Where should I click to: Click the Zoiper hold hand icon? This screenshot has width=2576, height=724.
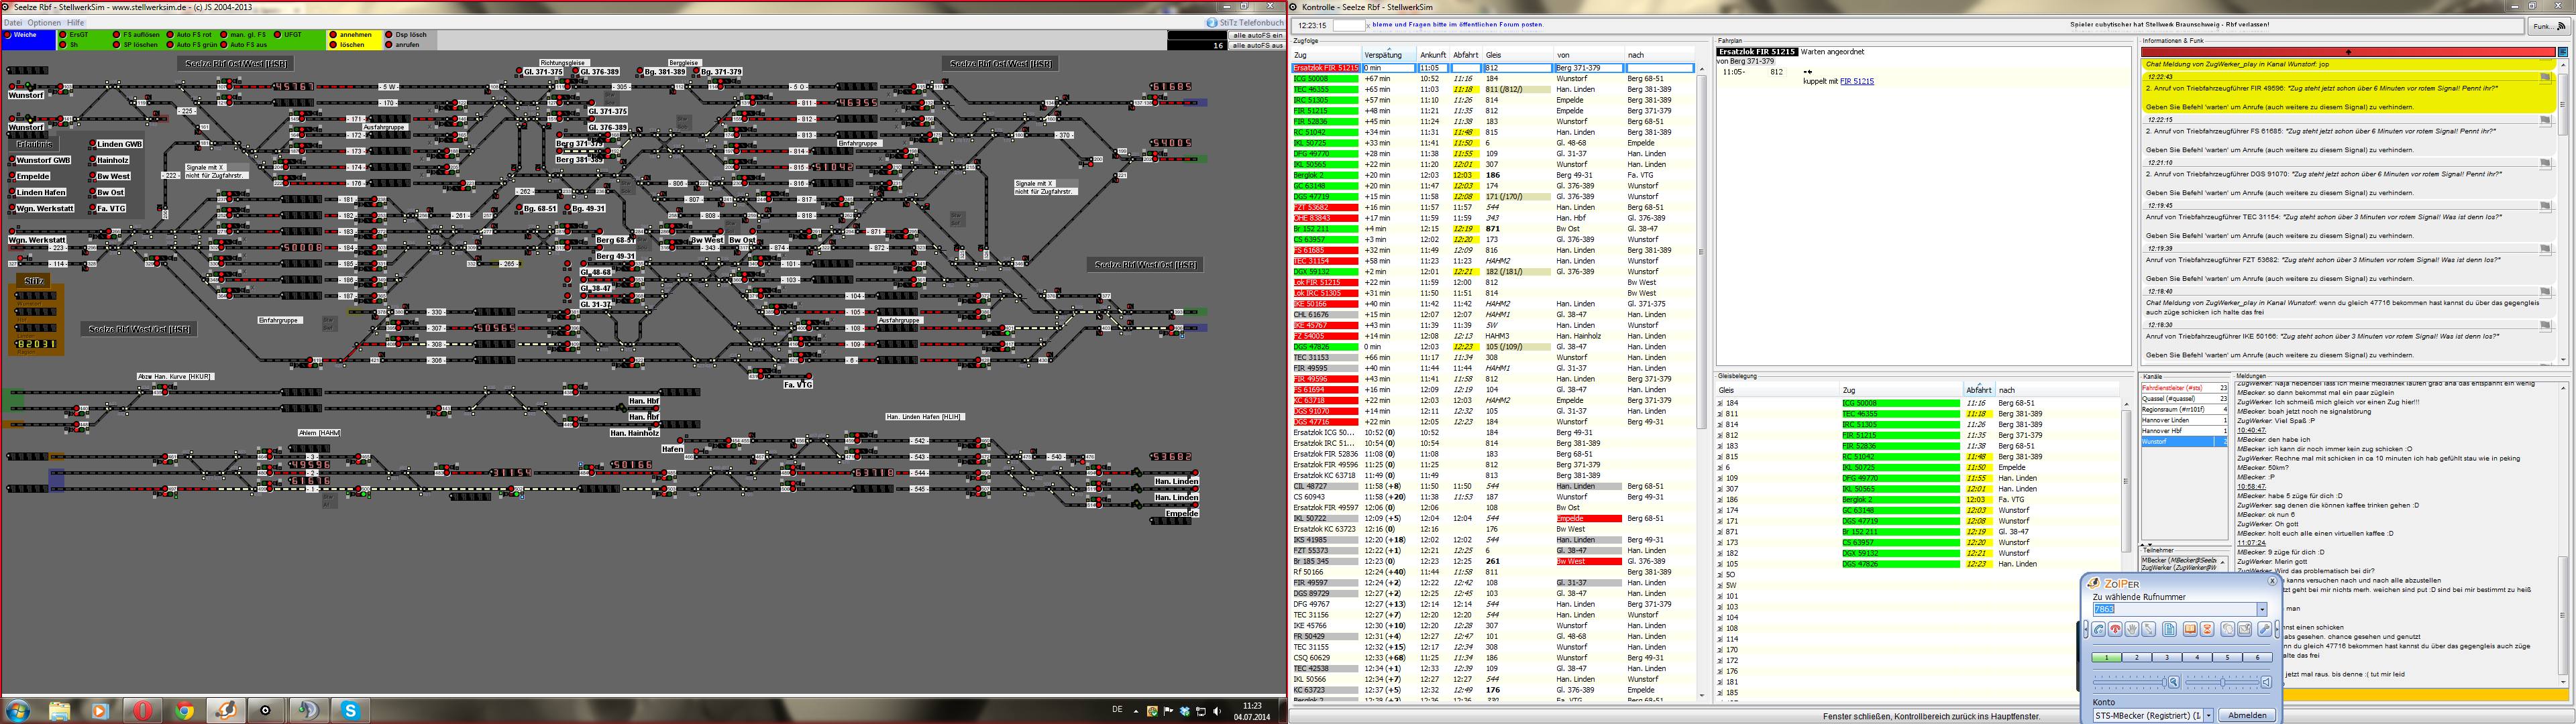[x=2132, y=629]
